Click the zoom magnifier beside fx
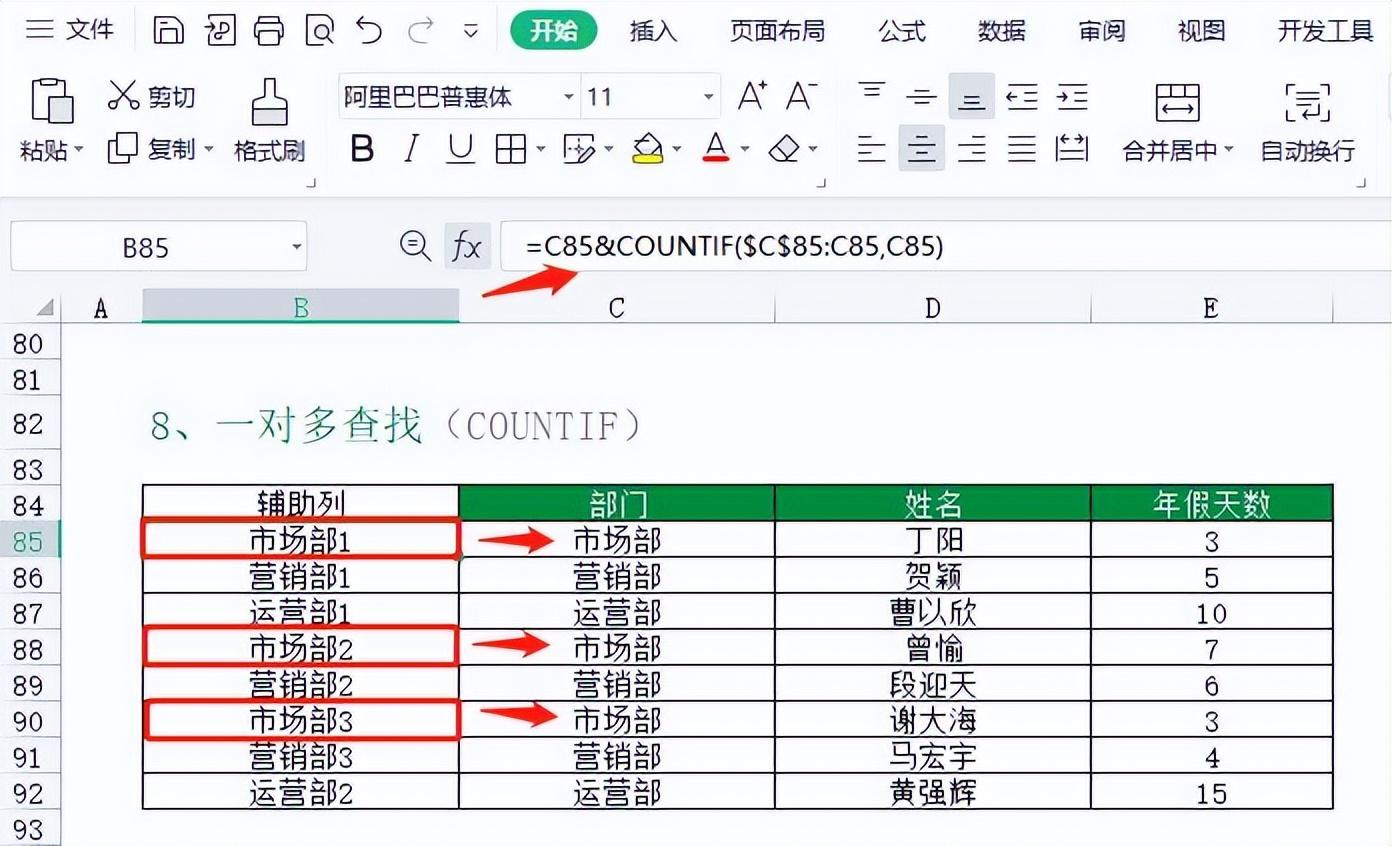 click(415, 245)
